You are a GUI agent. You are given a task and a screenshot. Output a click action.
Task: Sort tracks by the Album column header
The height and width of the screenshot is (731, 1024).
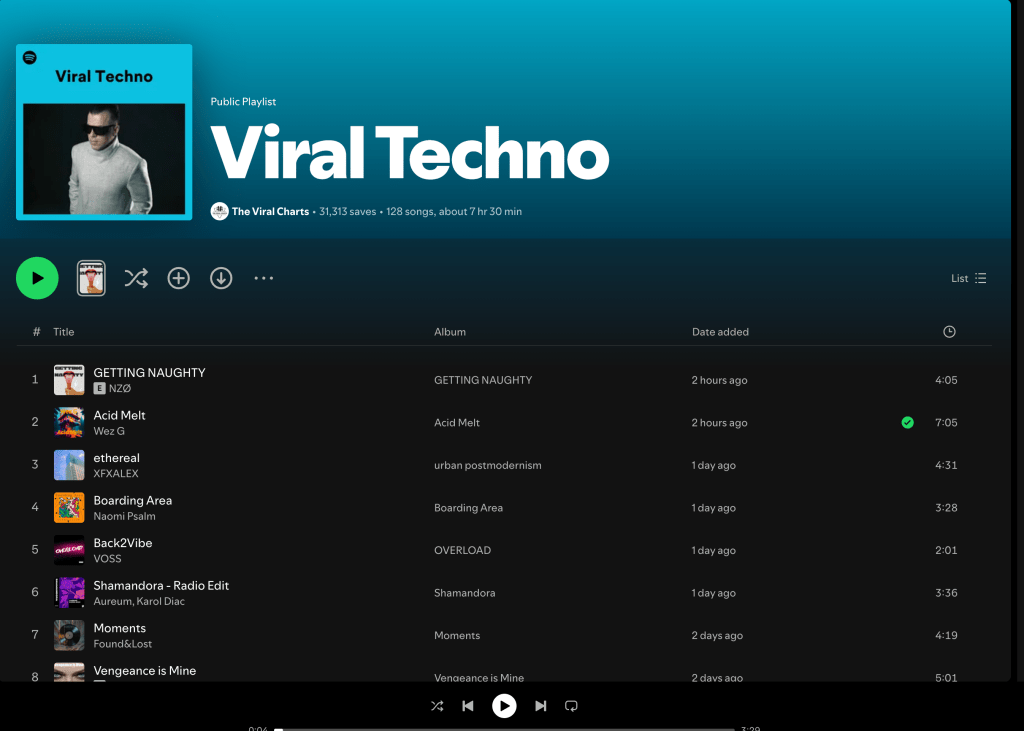pos(450,332)
